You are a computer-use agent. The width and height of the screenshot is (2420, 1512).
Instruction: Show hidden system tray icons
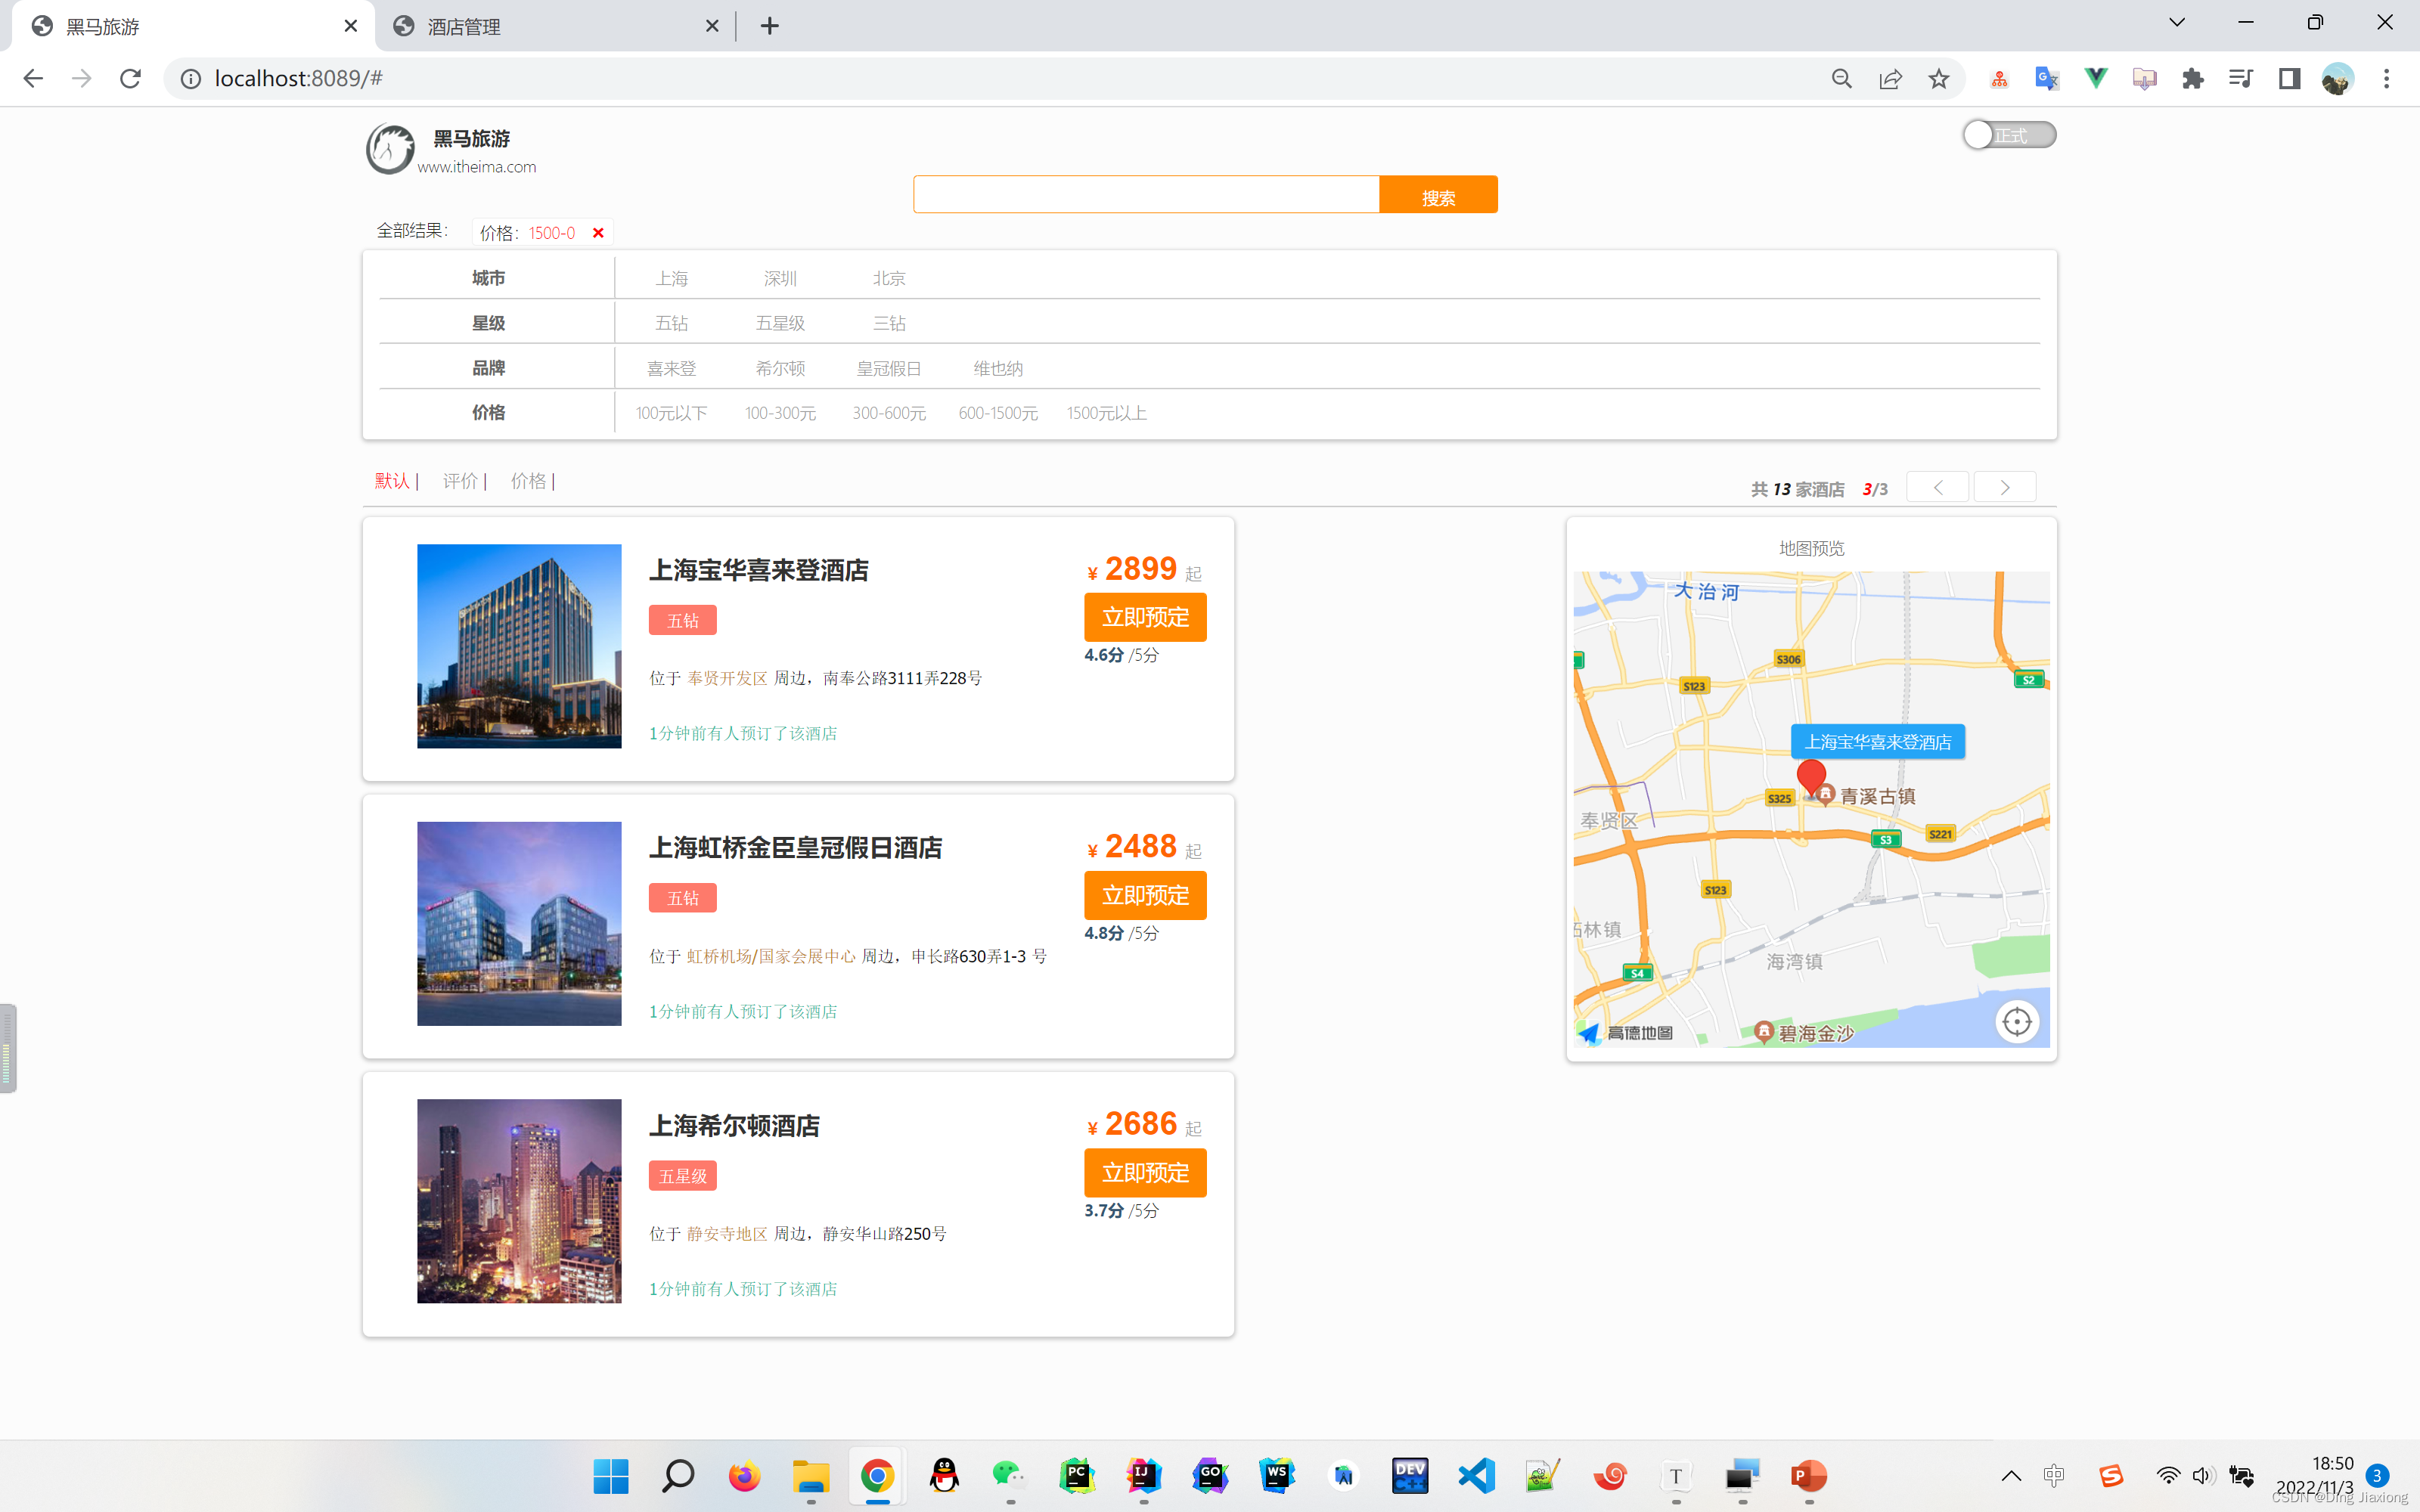coord(2011,1476)
